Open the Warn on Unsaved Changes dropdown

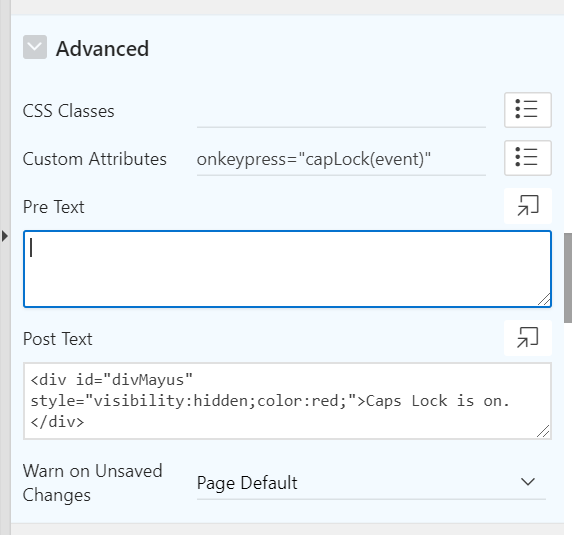click(x=371, y=483)
